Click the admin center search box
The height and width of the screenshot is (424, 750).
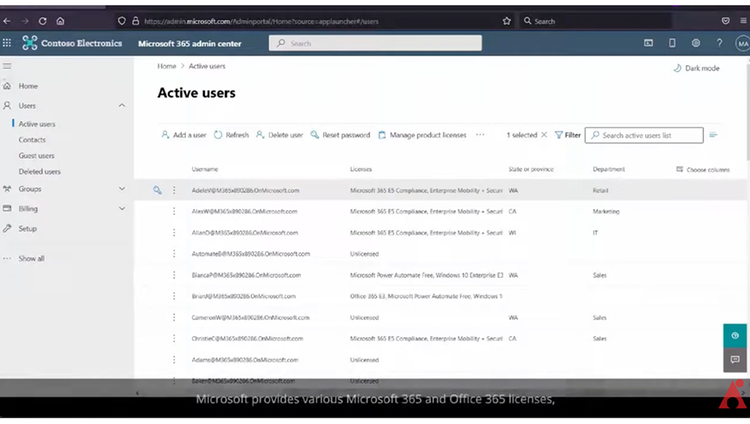[x=375, y=43]
